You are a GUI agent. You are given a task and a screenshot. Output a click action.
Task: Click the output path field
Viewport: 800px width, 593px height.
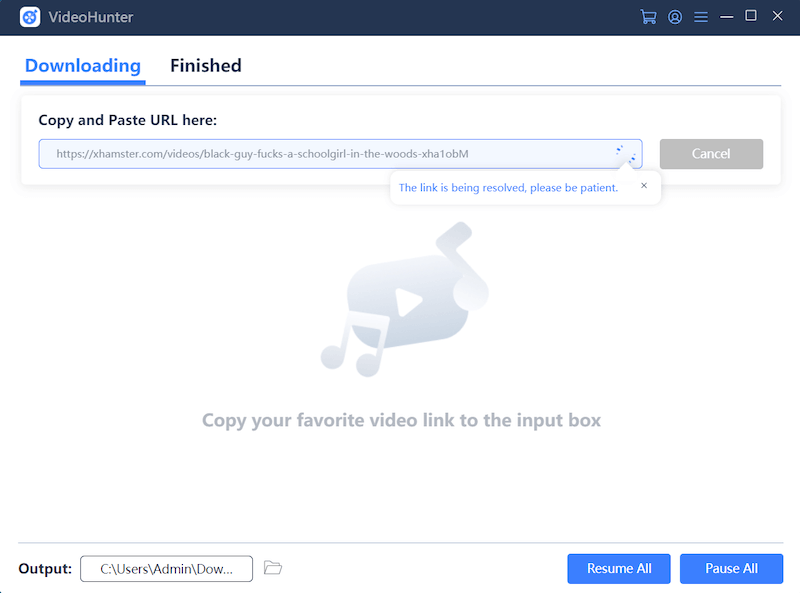(166, 569)
